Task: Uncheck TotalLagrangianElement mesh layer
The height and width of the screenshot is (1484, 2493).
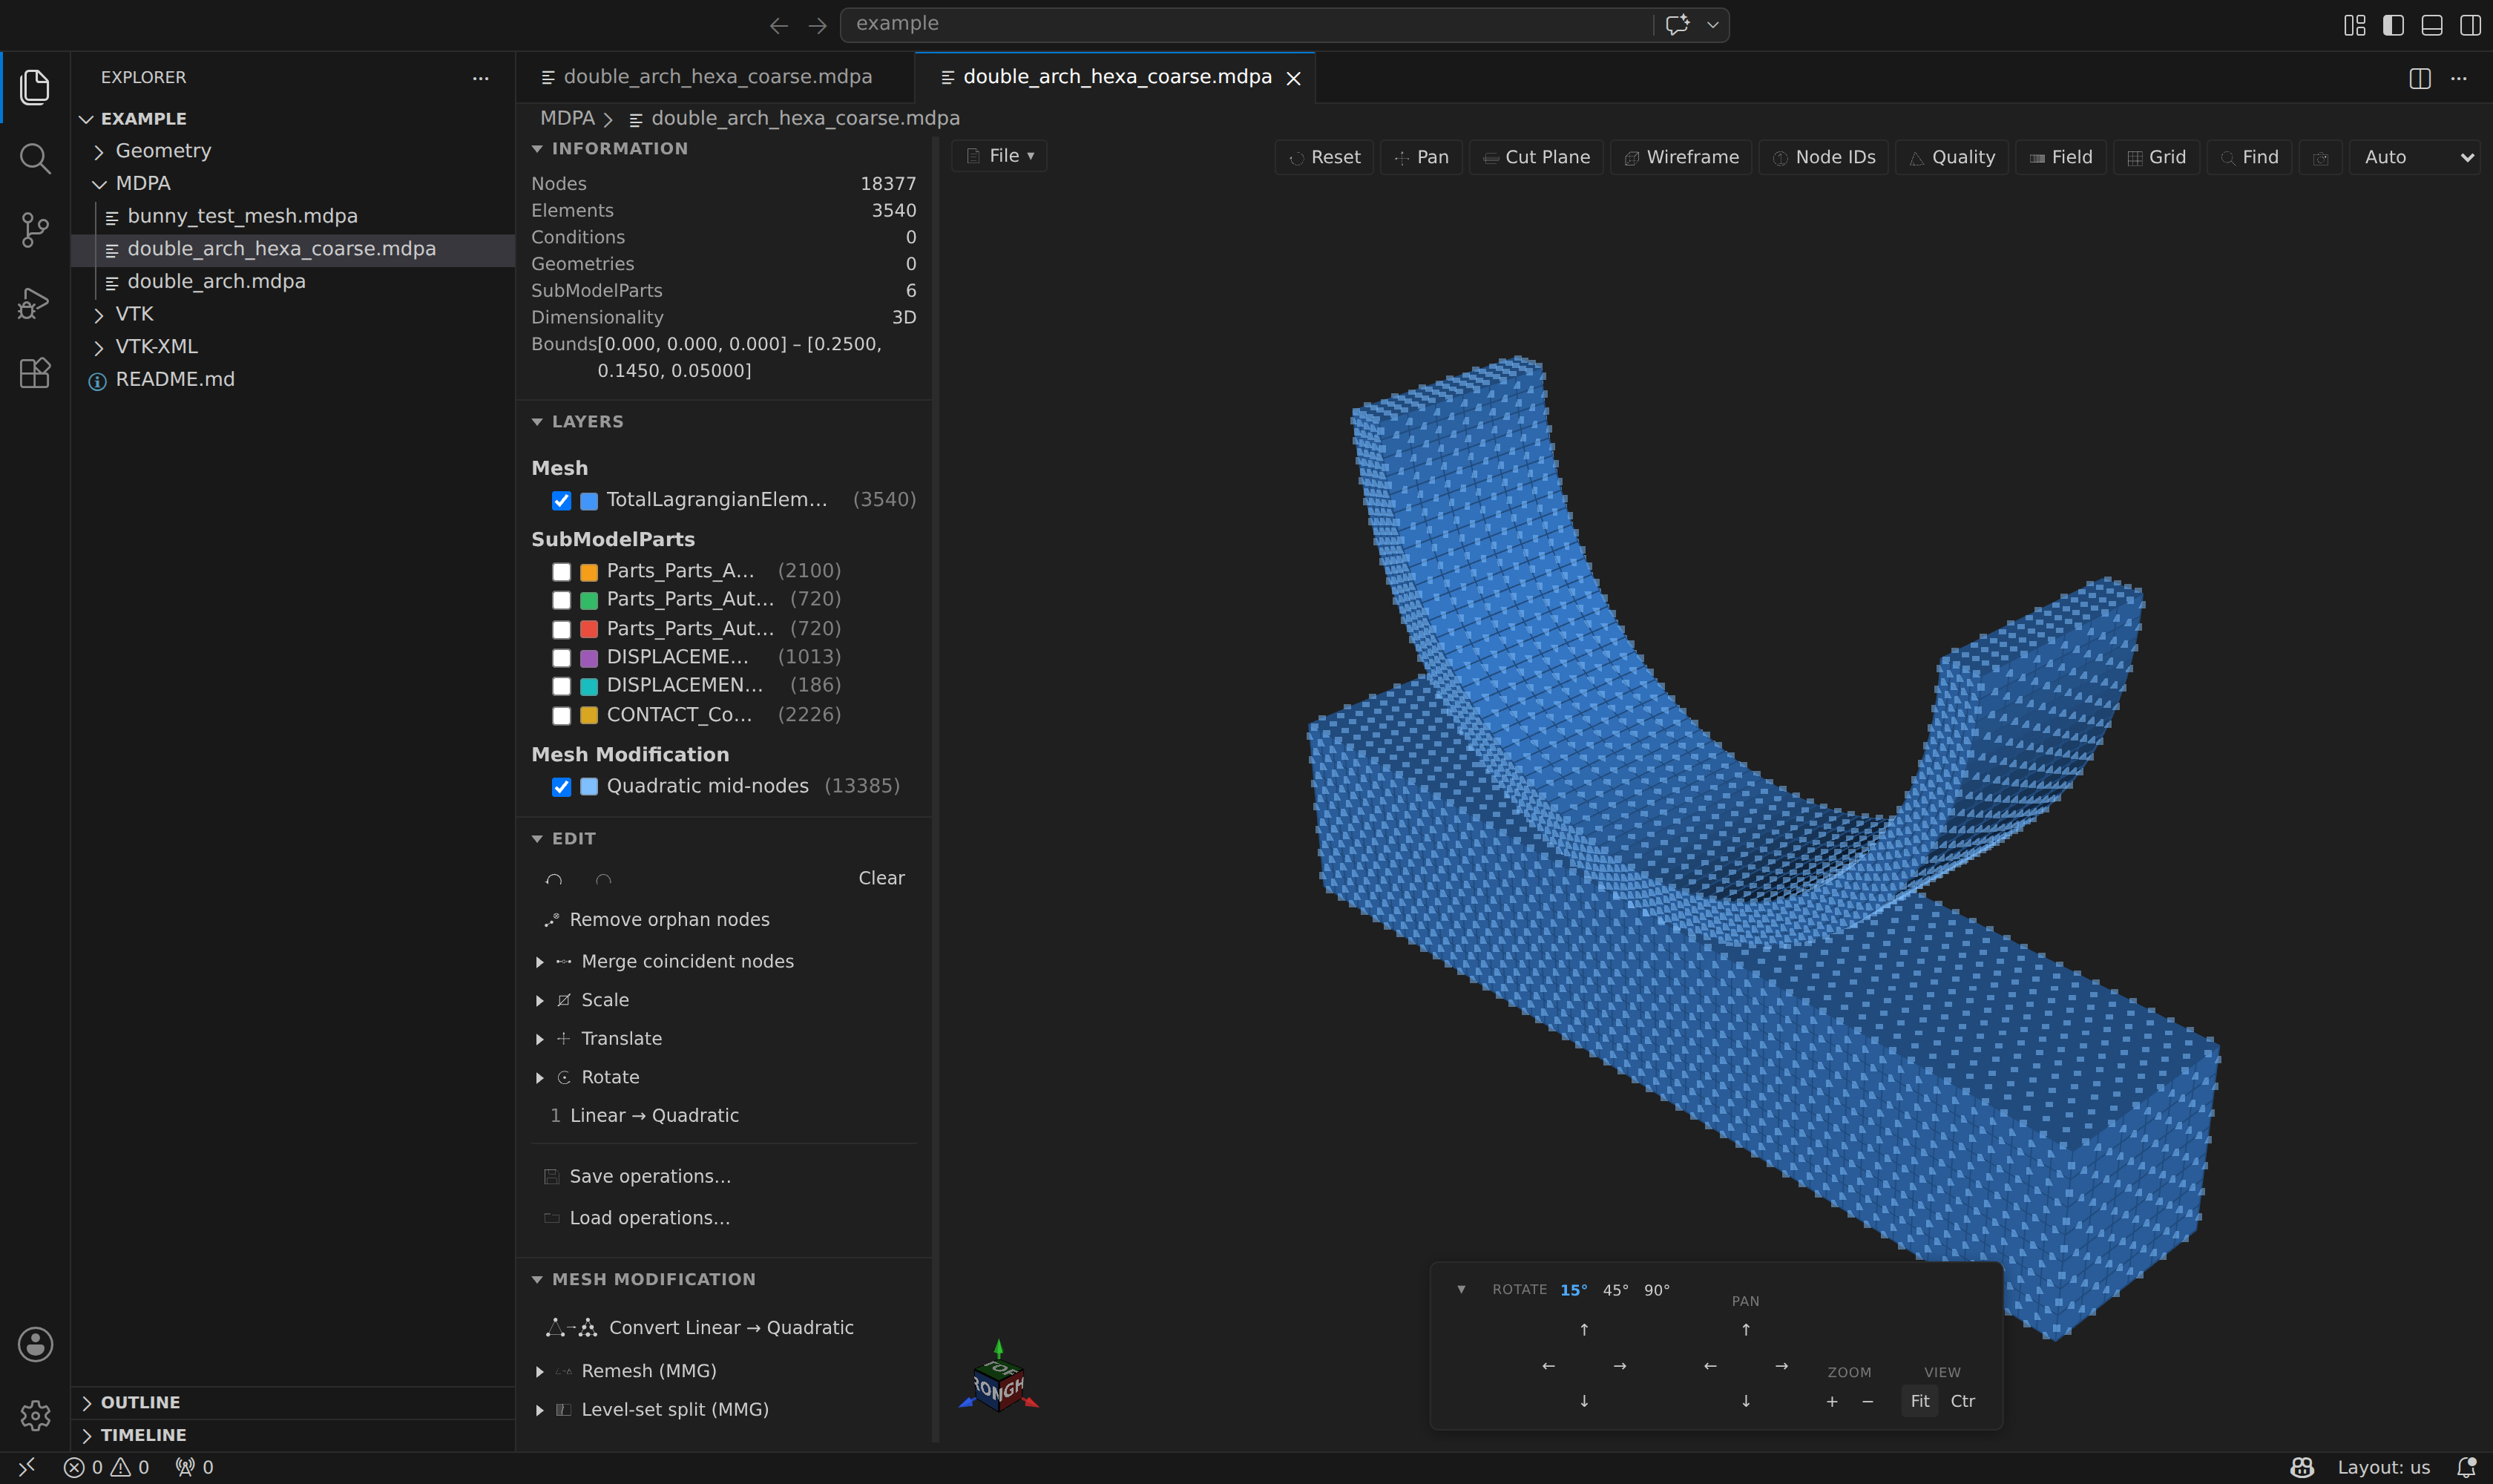Action: tap(561, 500)
